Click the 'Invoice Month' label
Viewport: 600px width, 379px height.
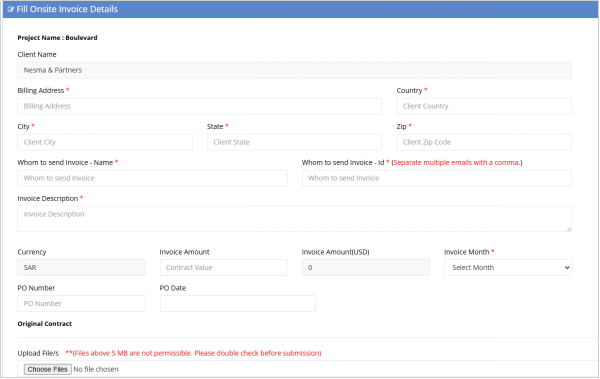(466, 252)
